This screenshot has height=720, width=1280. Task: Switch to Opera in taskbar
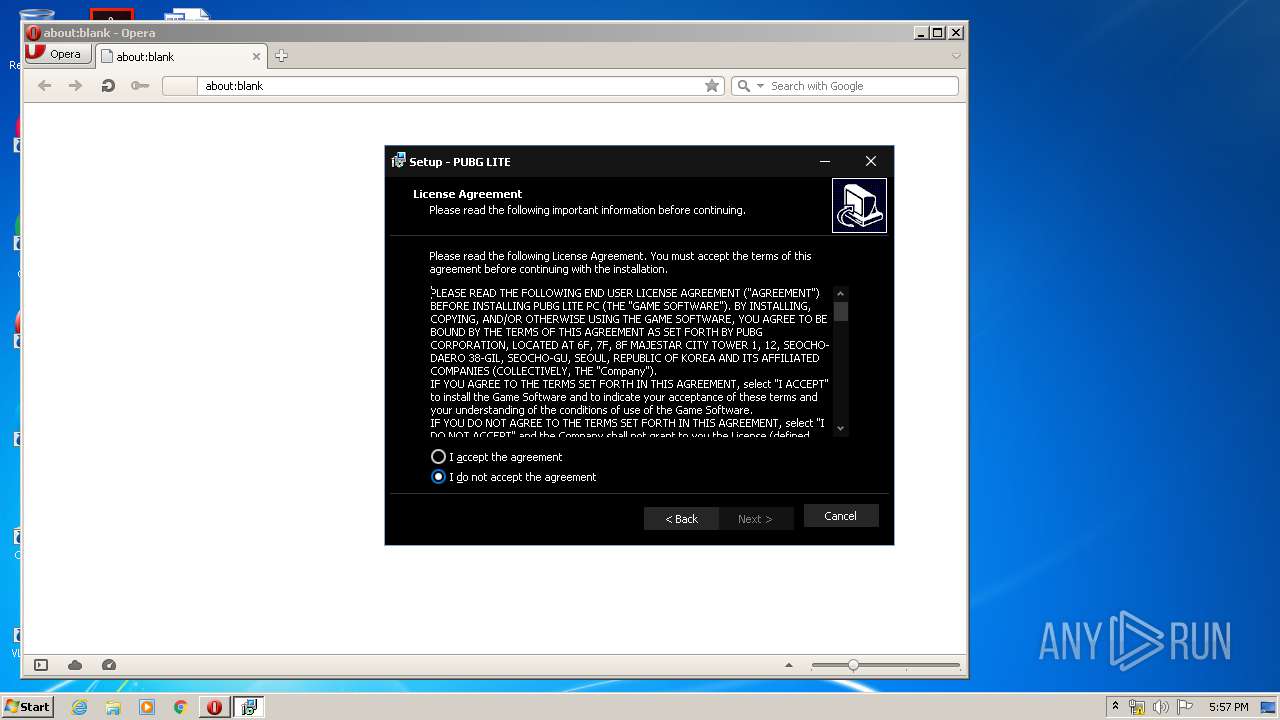[x=214, y=707]
